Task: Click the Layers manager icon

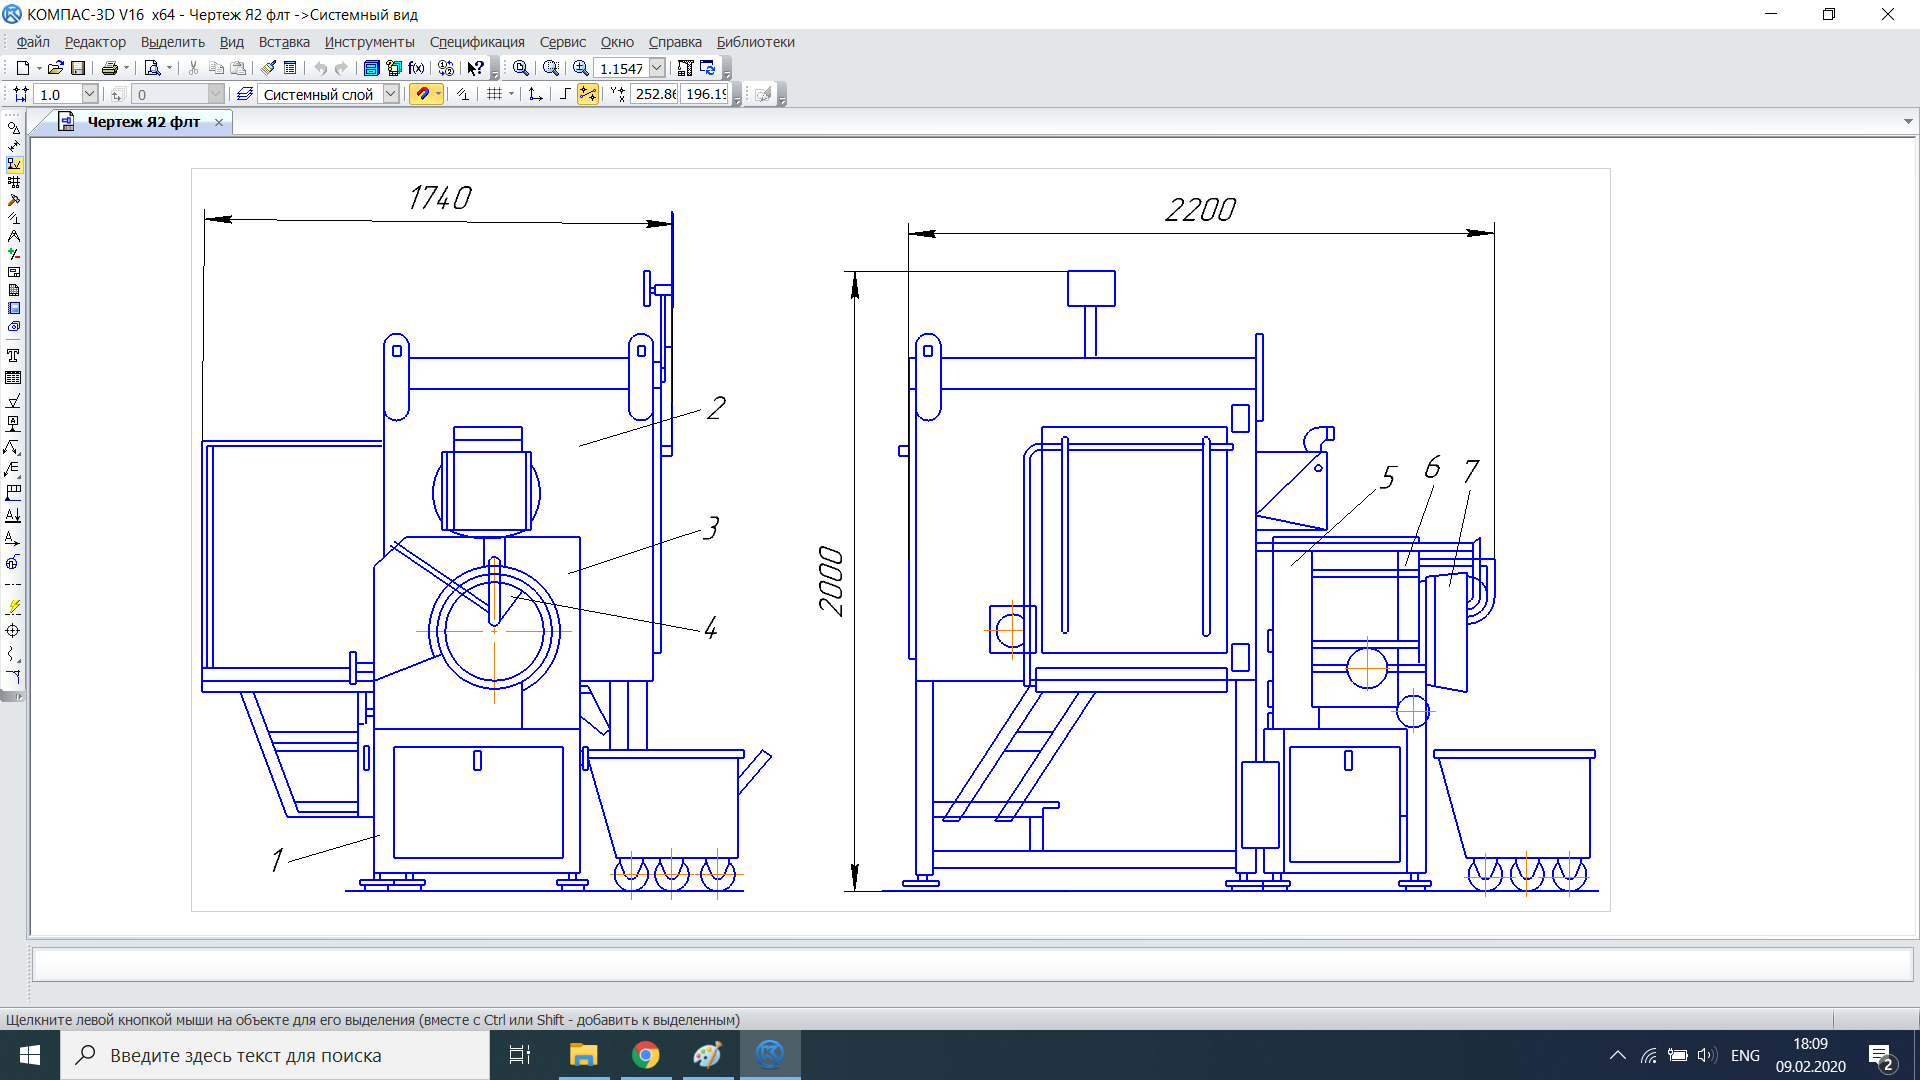Action: (244, 94)
